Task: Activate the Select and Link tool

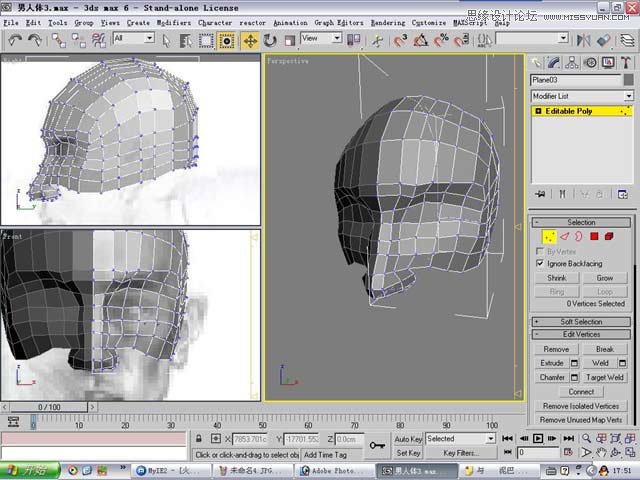Action: [x=59, y=40]
